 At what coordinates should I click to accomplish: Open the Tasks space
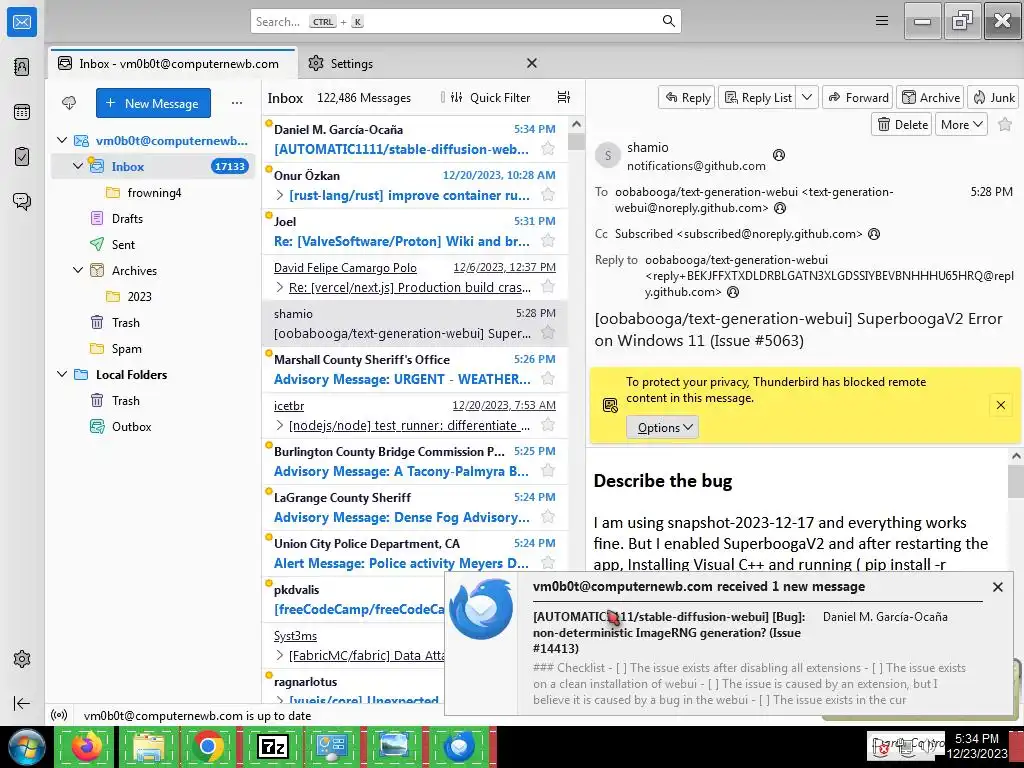click(22, 157)
